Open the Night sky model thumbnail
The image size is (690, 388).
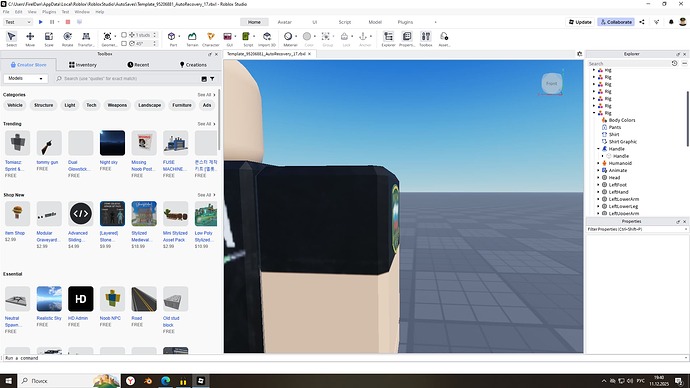(x=112, y=143)
